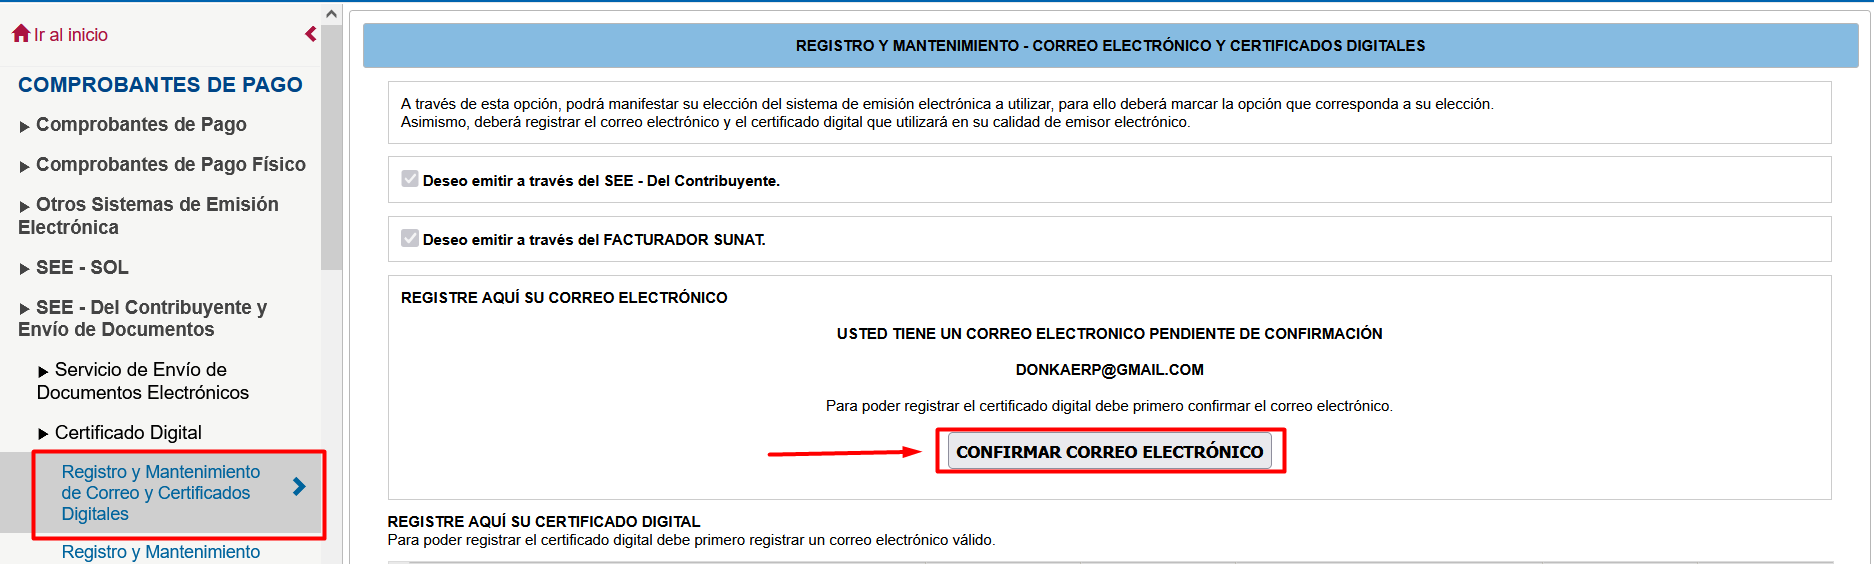Toggle 'Deseo emitir a través del FACTURADOR SUNAT' checkbox
The image size is (1874, 564).
tap(410, 238)
